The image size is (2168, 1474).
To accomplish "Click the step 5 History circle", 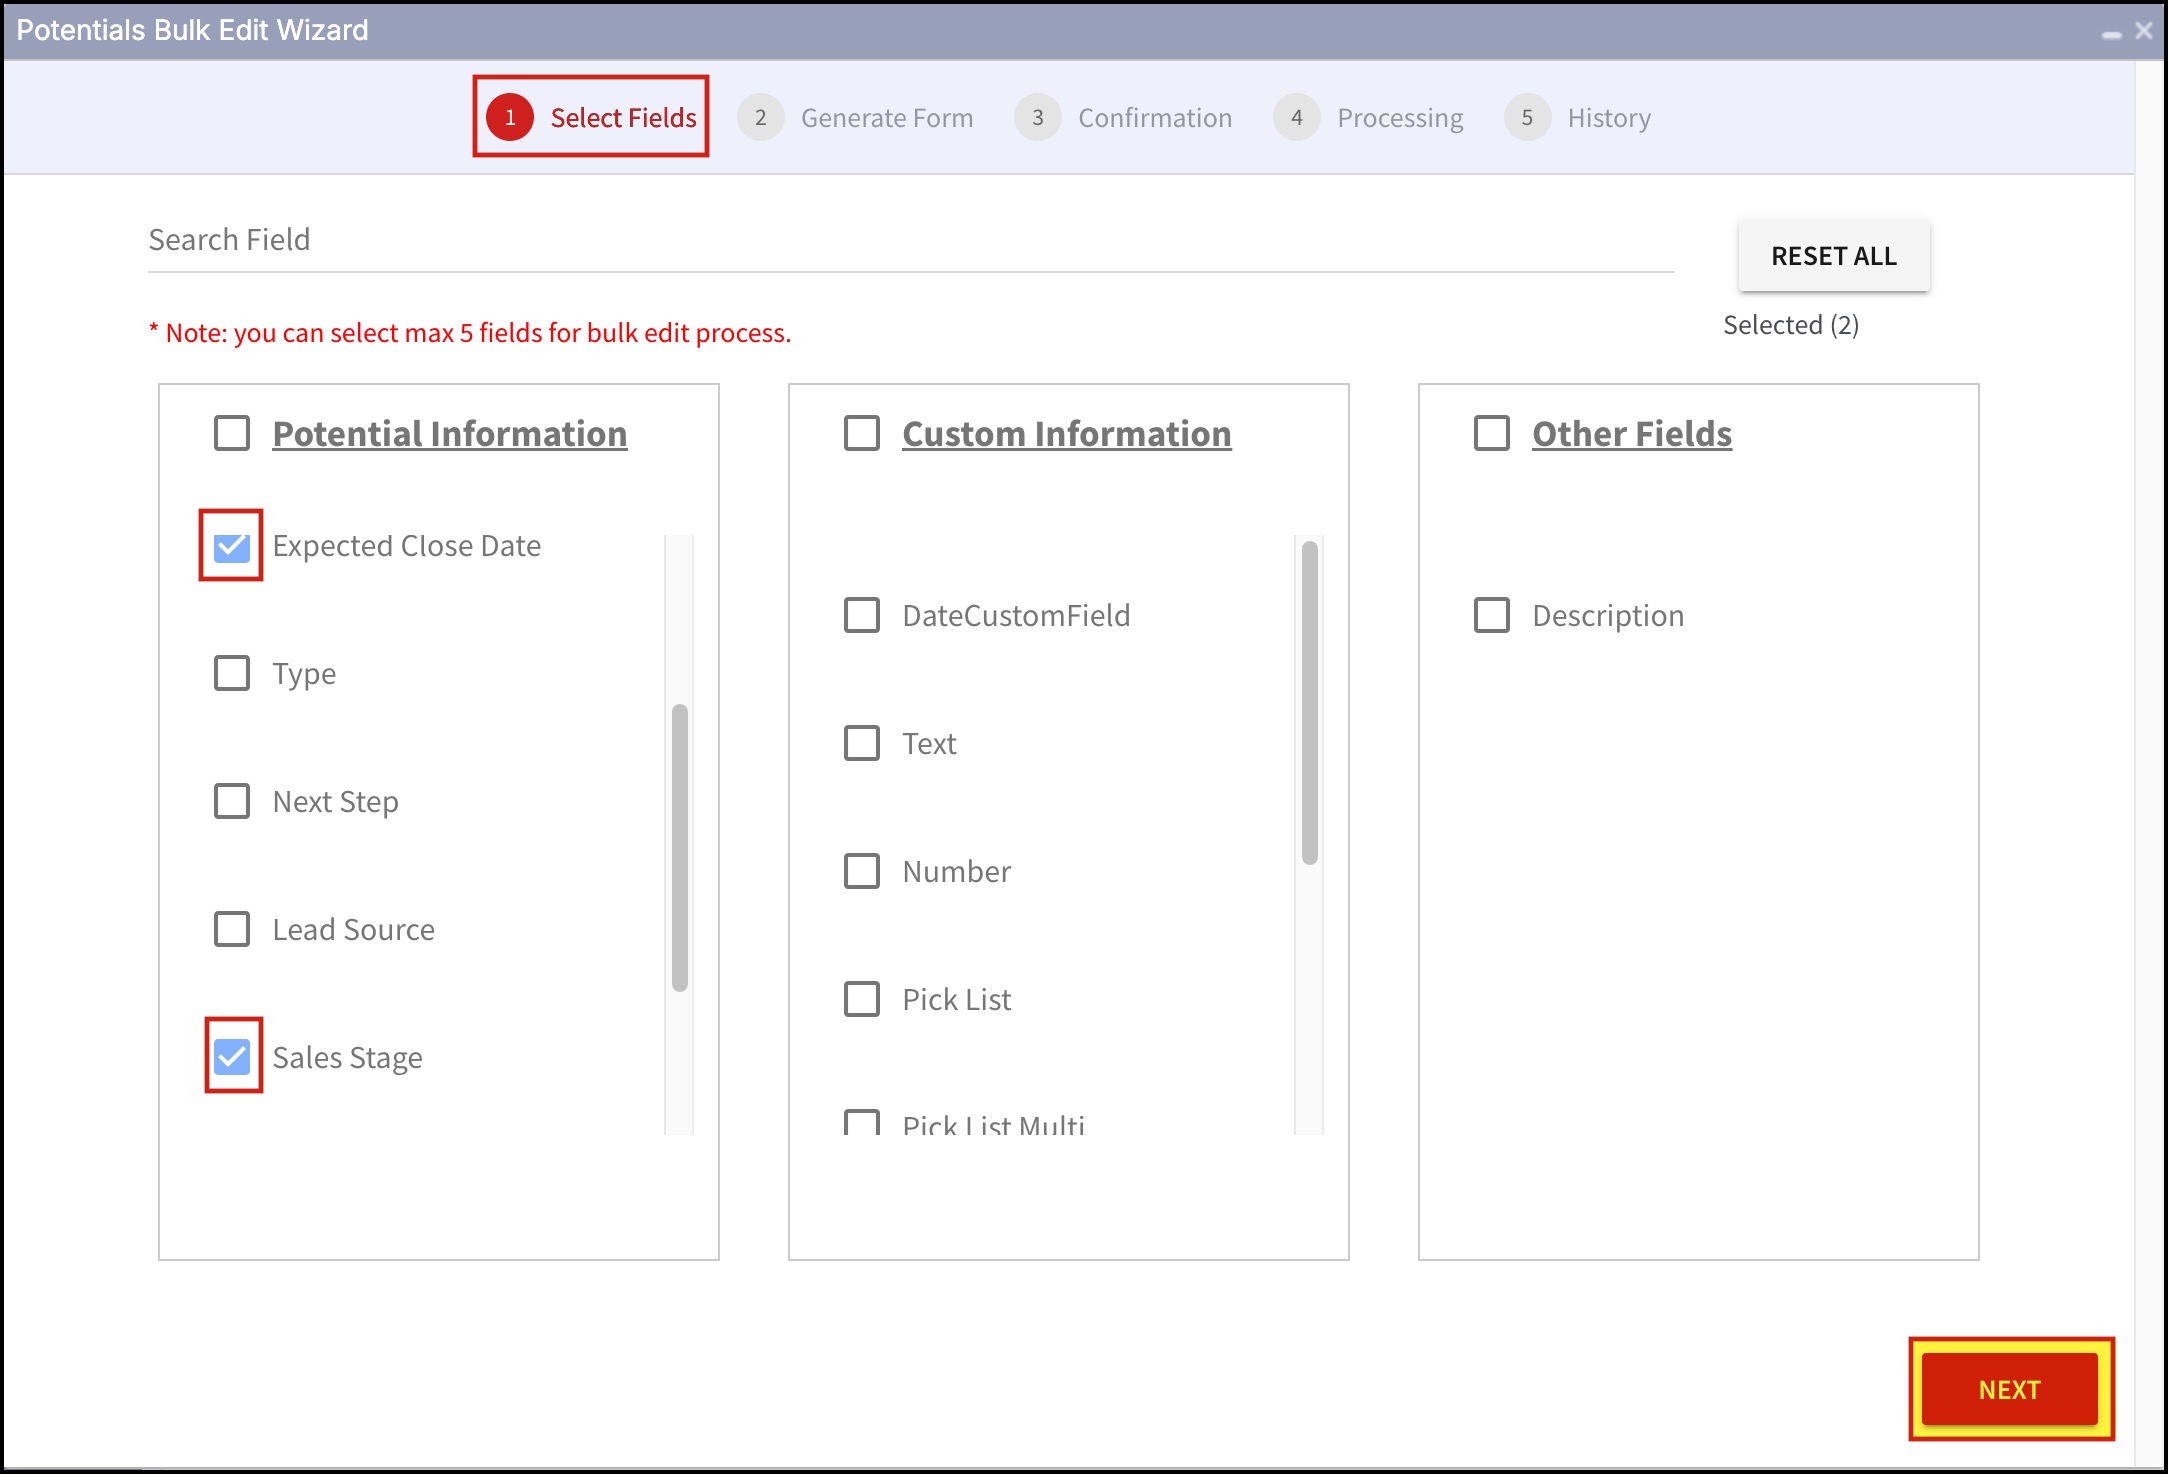I will click(1527, 118).
